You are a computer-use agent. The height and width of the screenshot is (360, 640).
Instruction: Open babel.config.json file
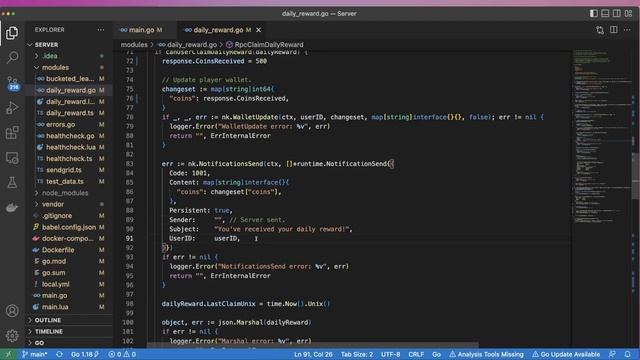pos(69,227)
